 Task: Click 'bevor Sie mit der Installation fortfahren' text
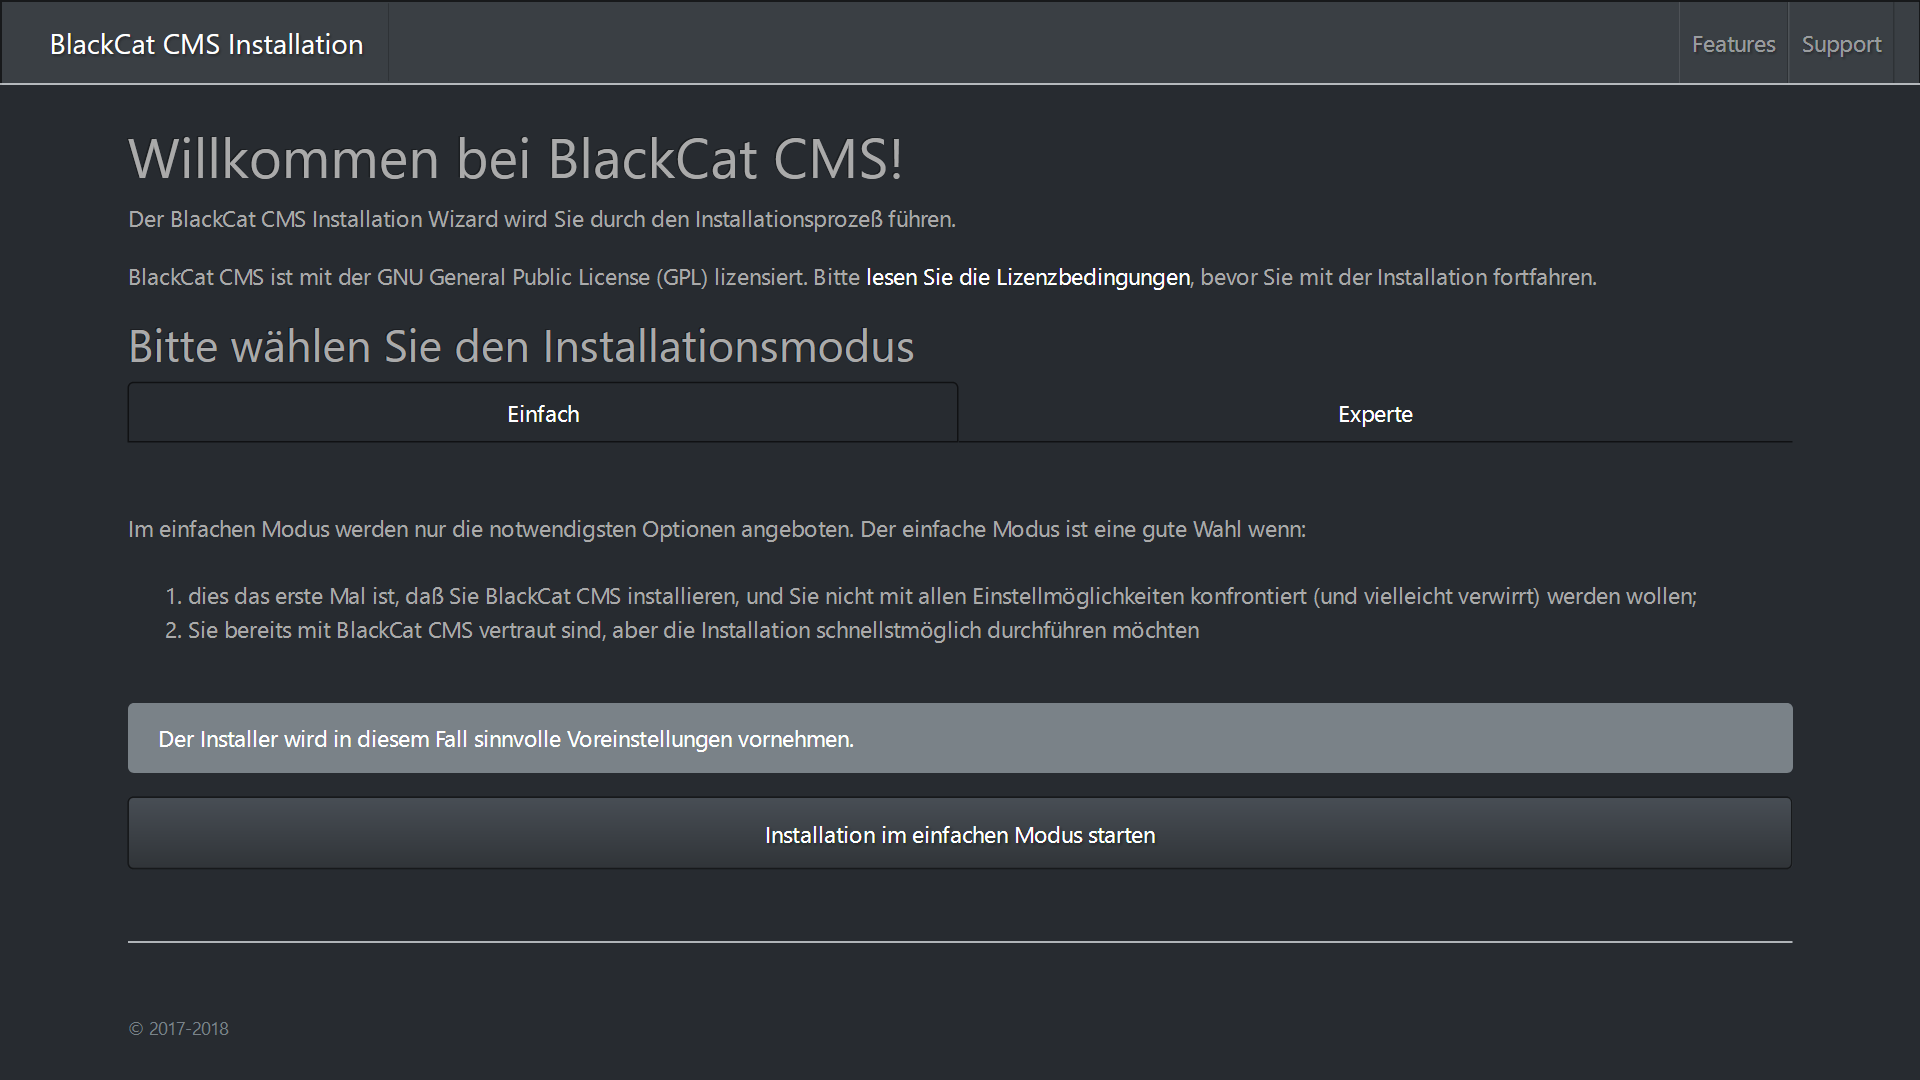click(x=1397, y=277)
